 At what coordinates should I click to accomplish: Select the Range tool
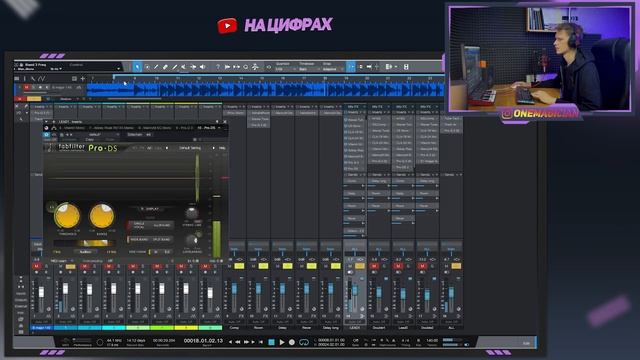(147, 67)
